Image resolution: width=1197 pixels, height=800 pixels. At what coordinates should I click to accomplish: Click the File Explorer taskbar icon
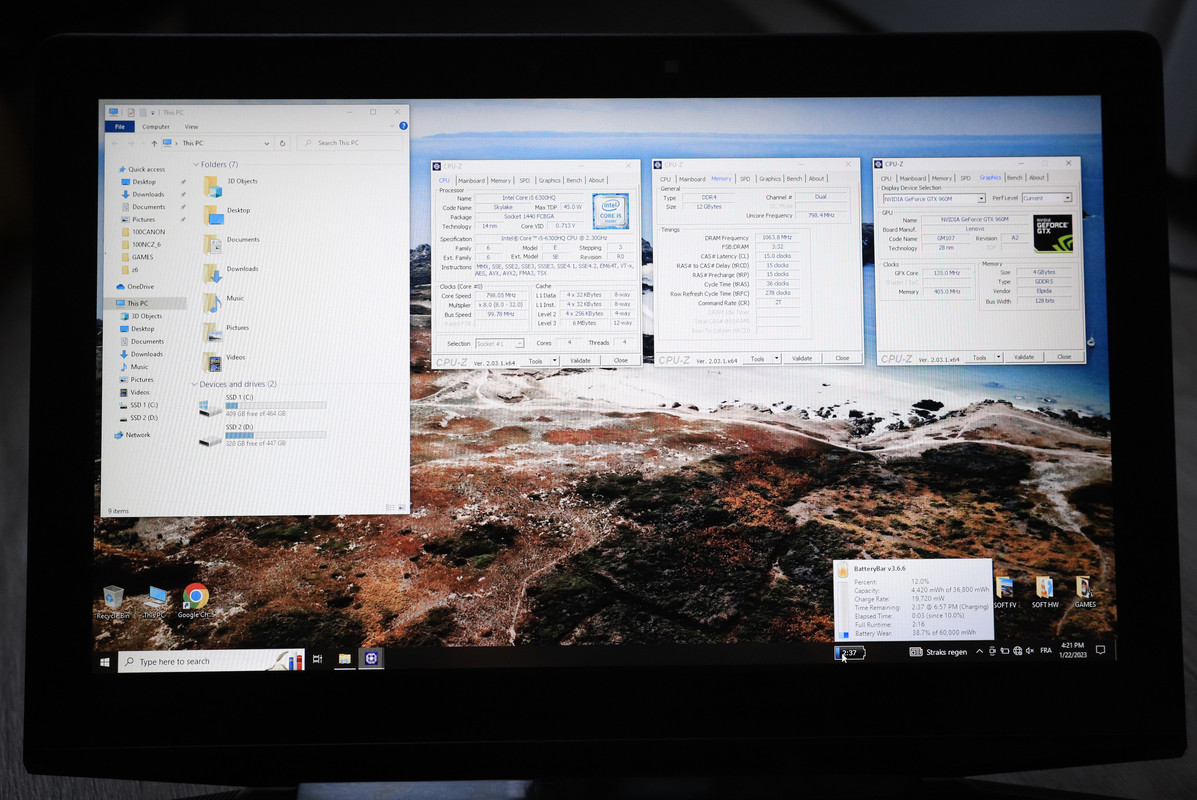click(345, 658)
